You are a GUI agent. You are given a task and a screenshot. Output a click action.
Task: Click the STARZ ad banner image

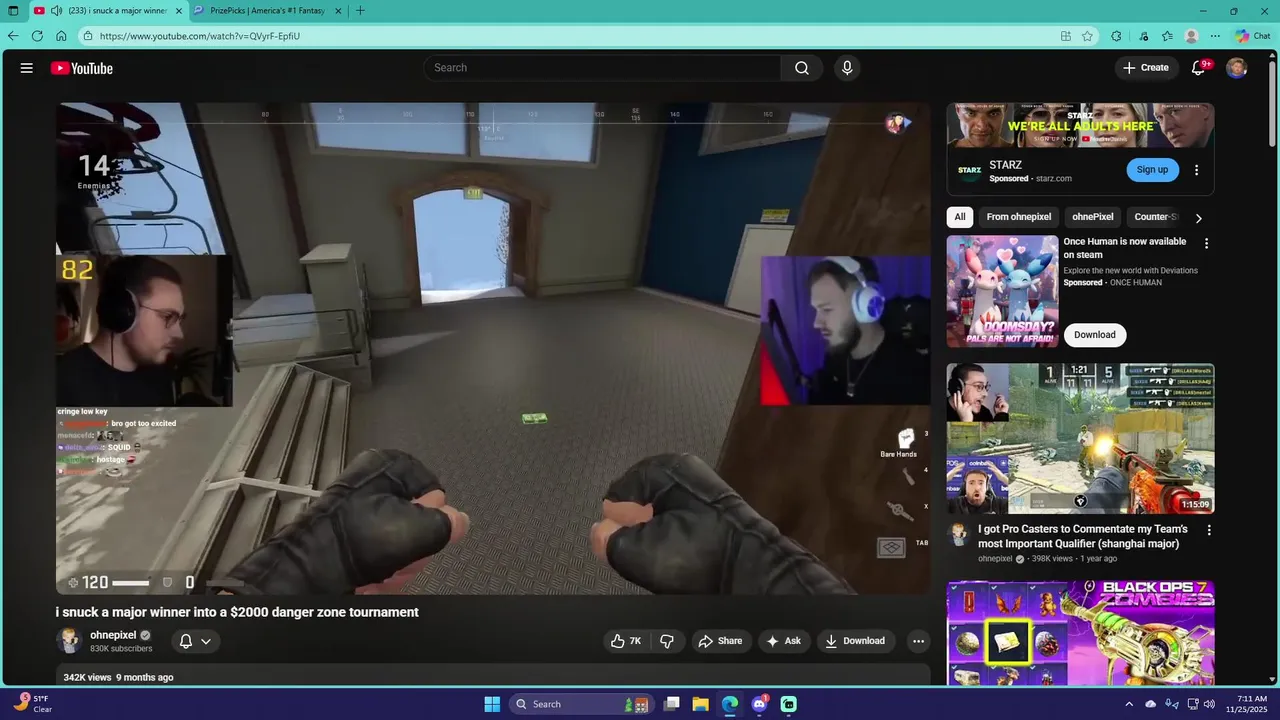[x=1080, y=125]
